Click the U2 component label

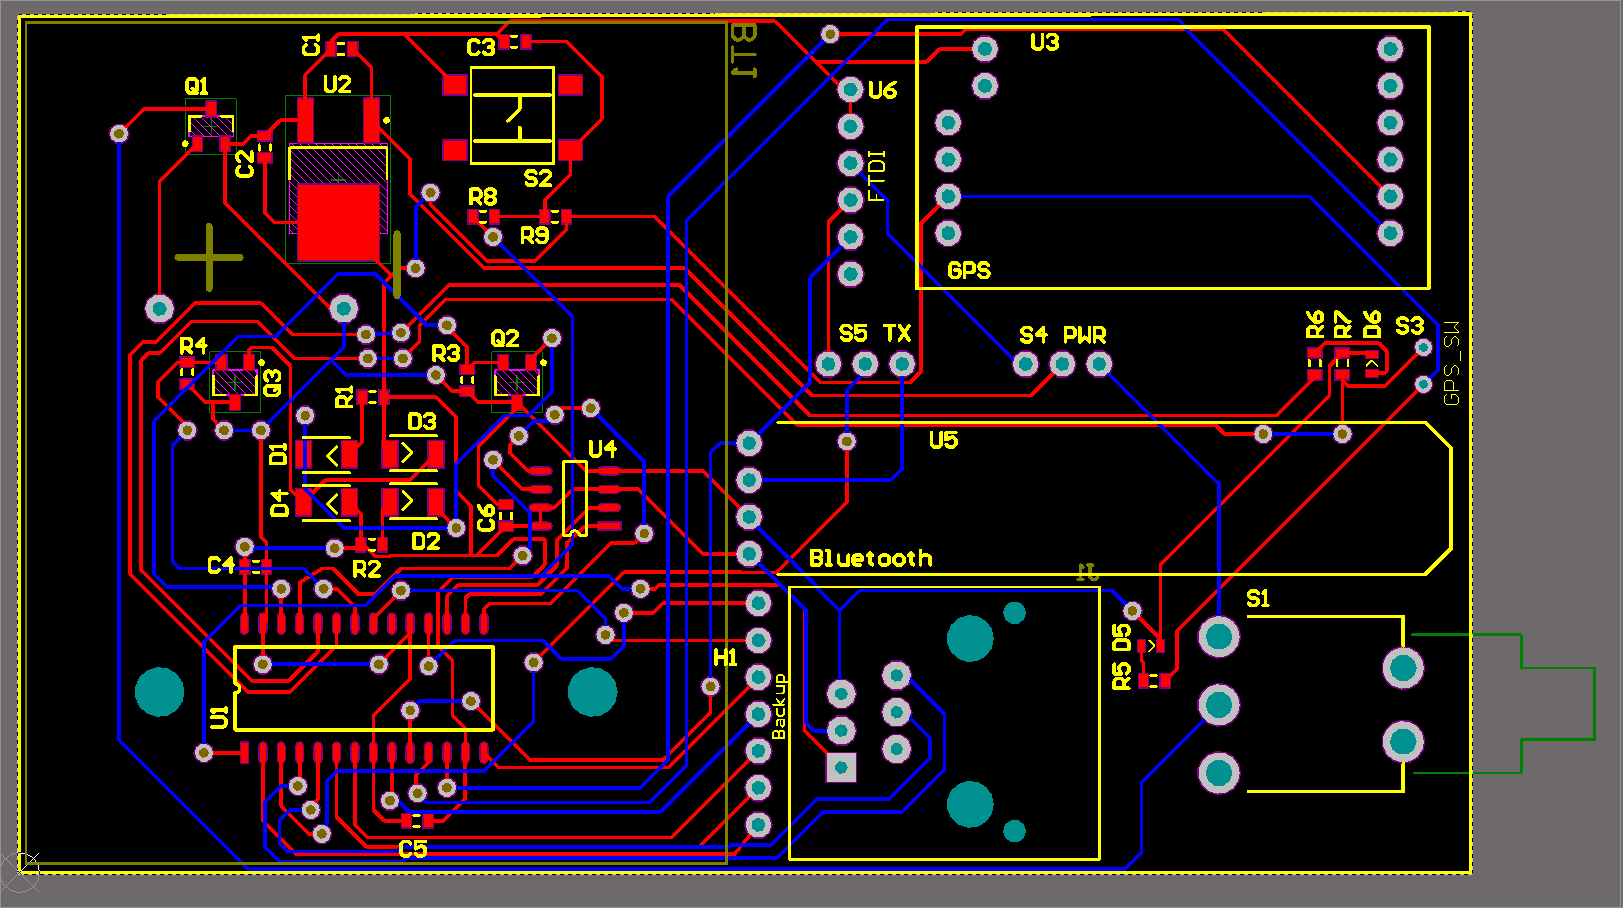click(337, 84)
